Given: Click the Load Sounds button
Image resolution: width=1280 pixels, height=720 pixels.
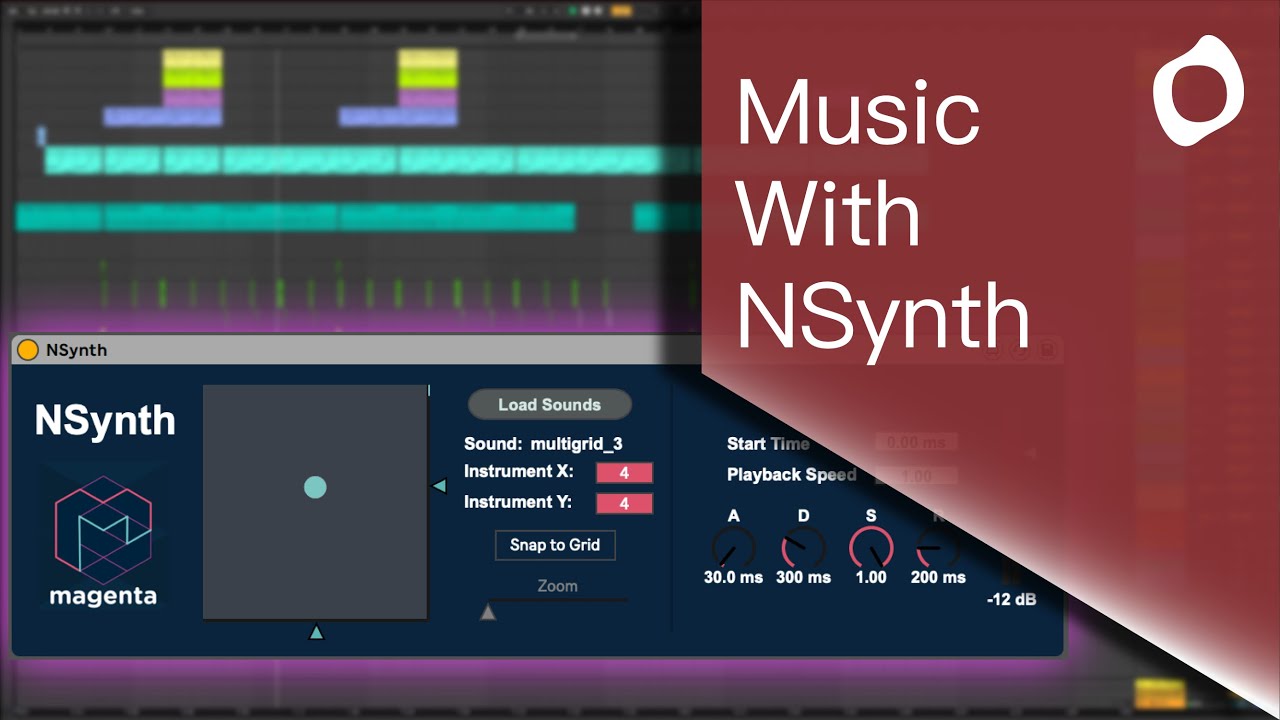Looking at the screenshot, I should (x=550, y=405).
